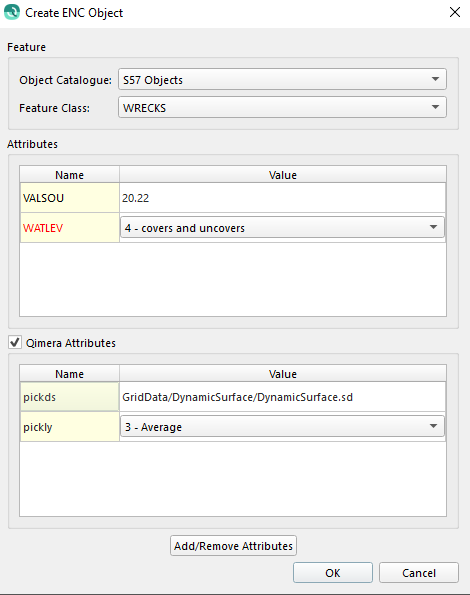Click the Cancel button
470x595 pixels.
click(419, 573)
